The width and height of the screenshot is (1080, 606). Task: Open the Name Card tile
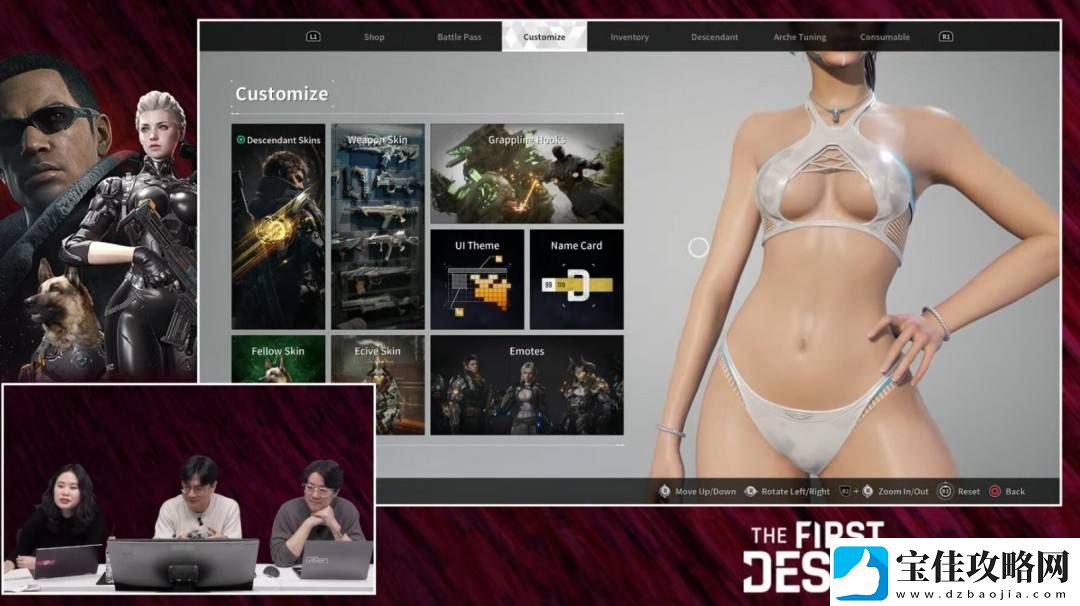[x=577, y=280]
